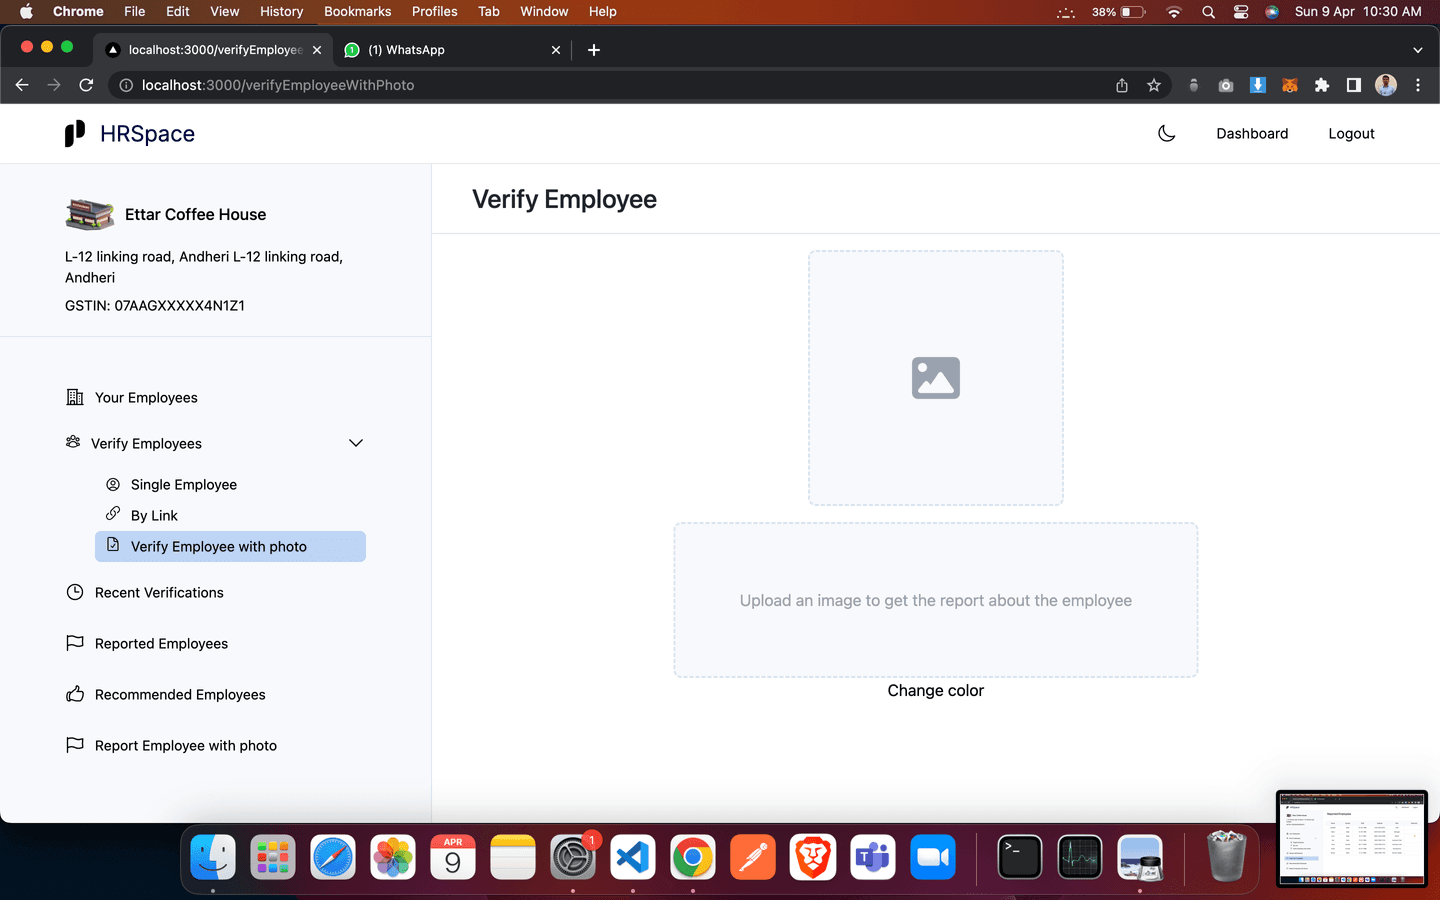Screen dimensions: 1440x900
Task: Open Recent Verifications page
Action: tap(159, 592)
